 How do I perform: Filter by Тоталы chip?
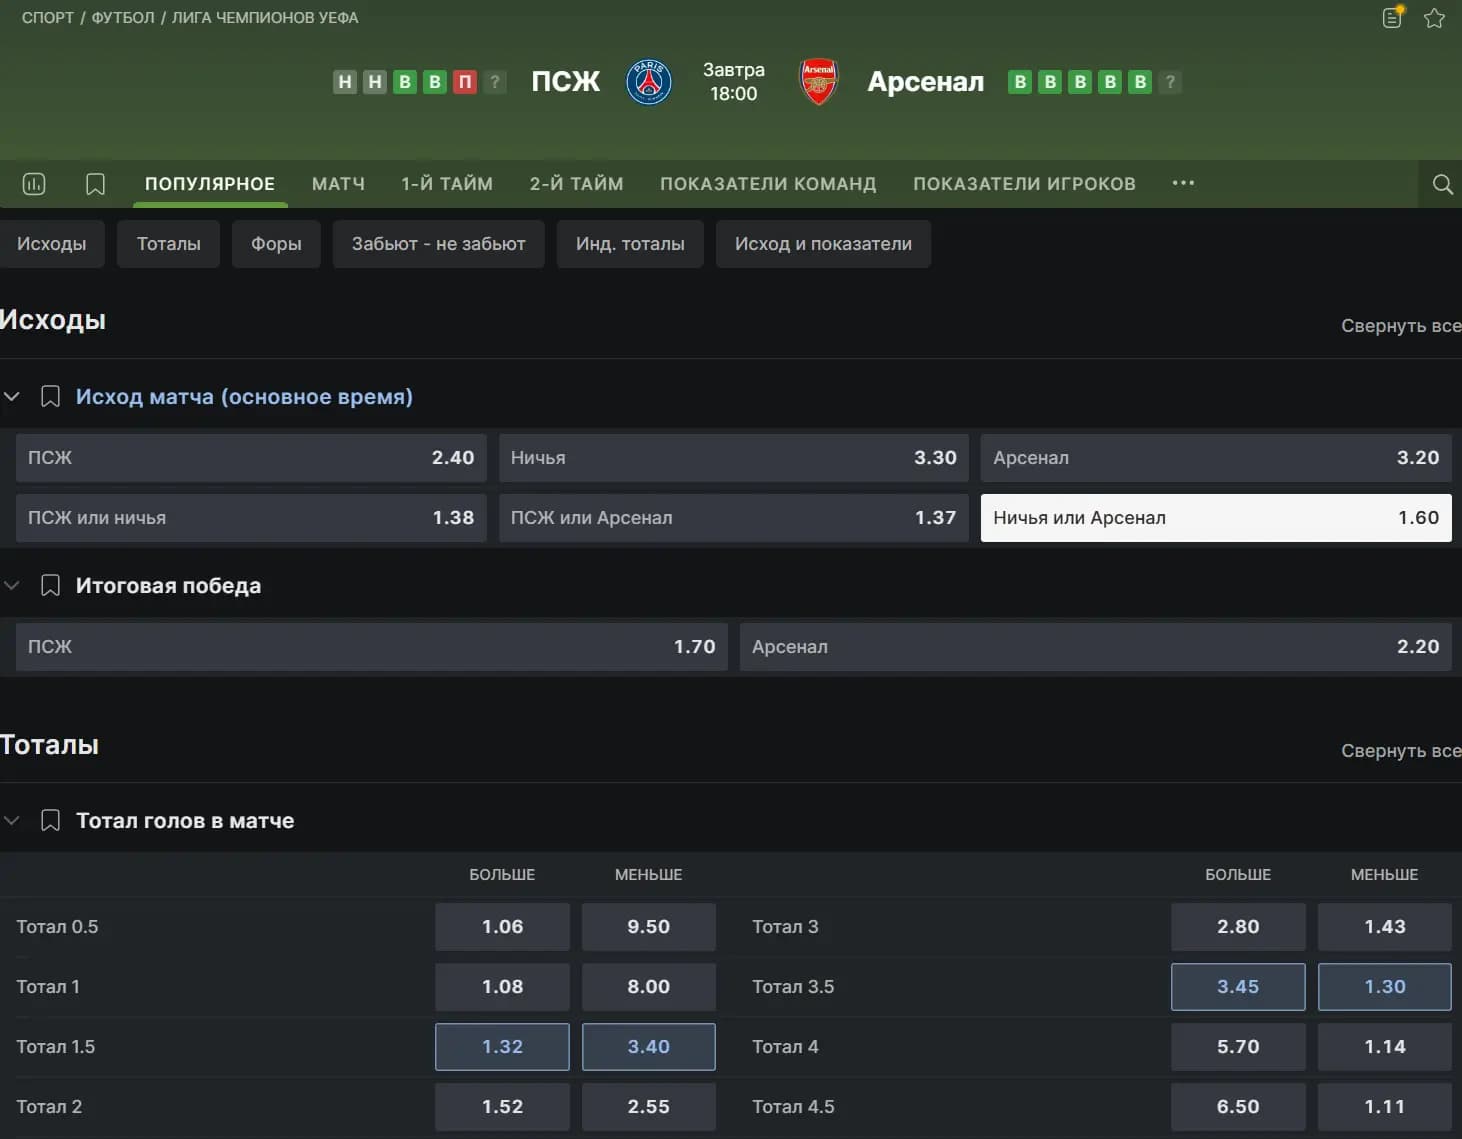[x=168, y=244]
